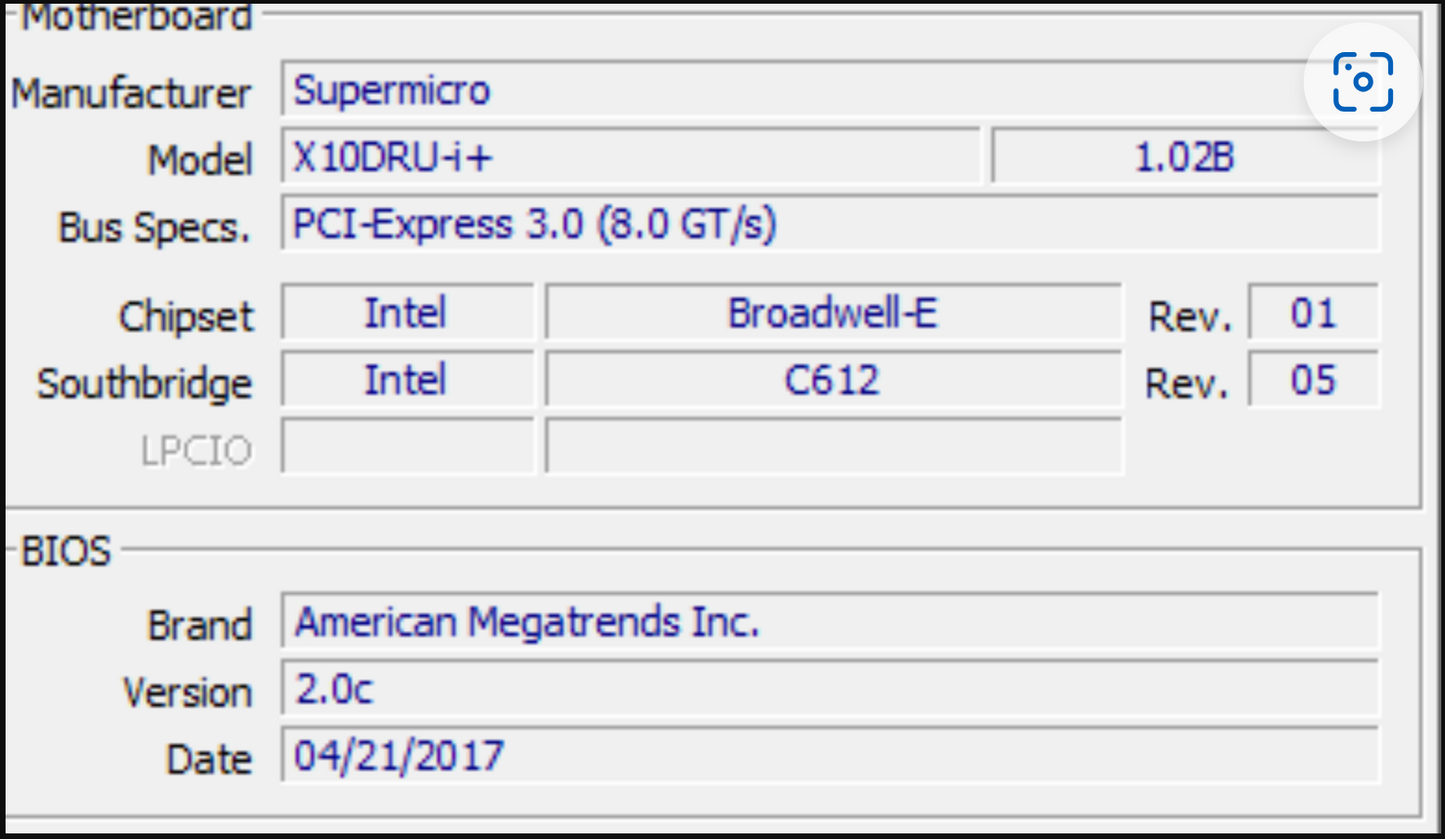
Task: Click the Bus Specs PCI-Express field
Action: 830,224
